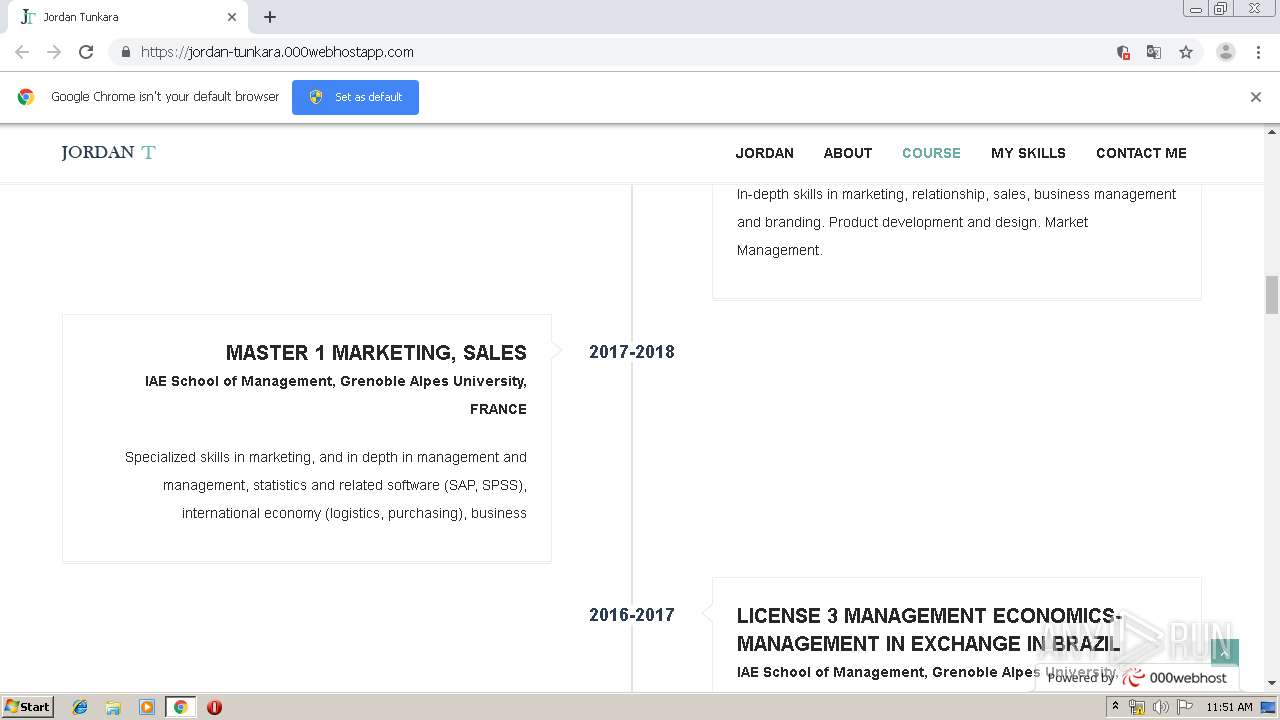The height and width of the screenshot is (720, 1280).
Task: Click the In-depth skills in marketing paragraph
Action: point(956,222)
